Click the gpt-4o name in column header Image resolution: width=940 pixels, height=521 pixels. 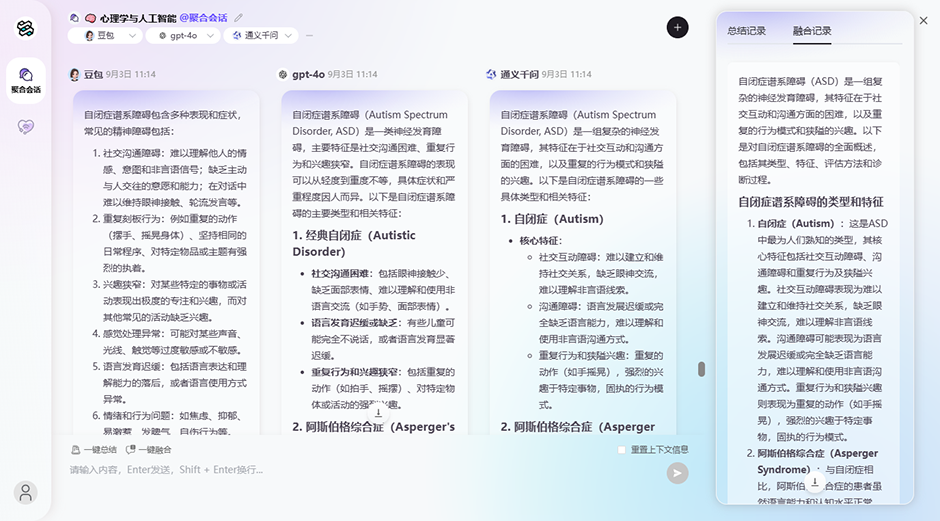[308, 74]
